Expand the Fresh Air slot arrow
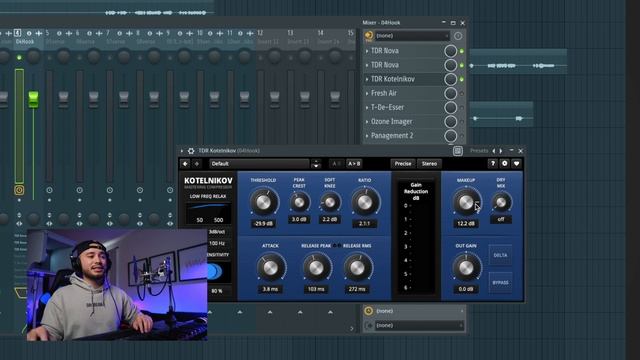Screen dimensions: 640x360 click(x=367, y=93)
